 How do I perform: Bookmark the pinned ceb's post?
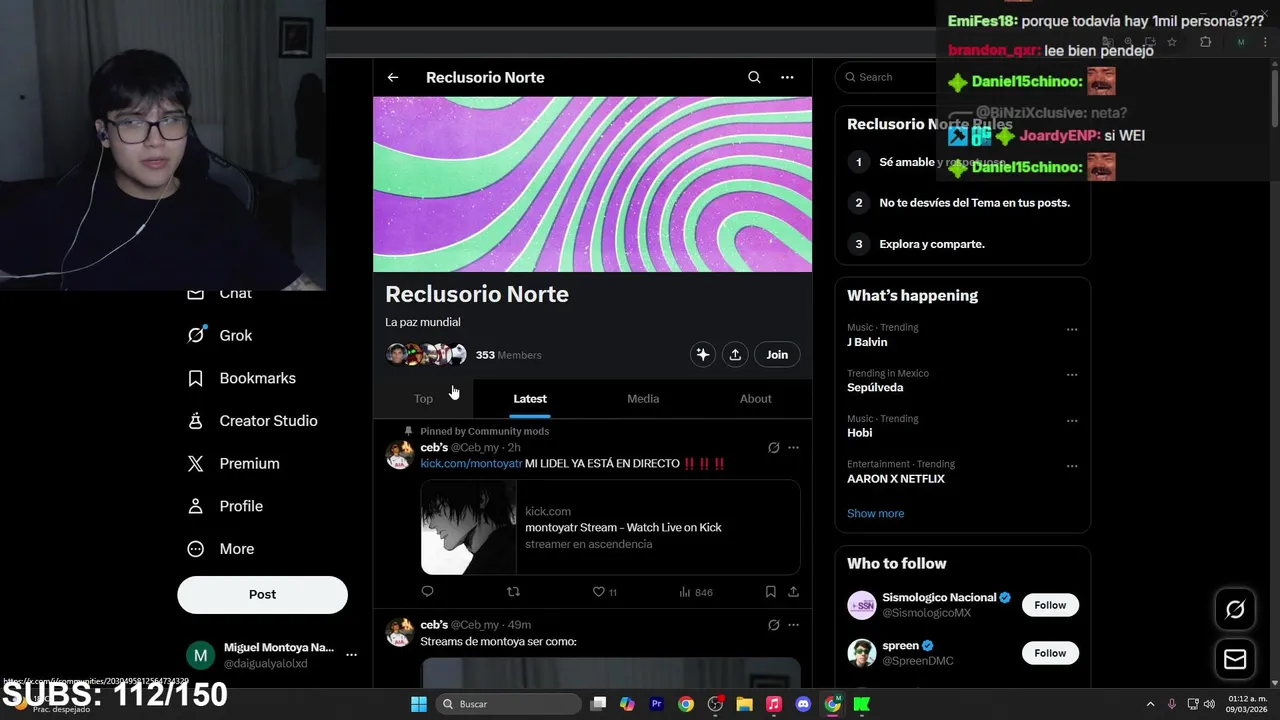pos(770,592)
